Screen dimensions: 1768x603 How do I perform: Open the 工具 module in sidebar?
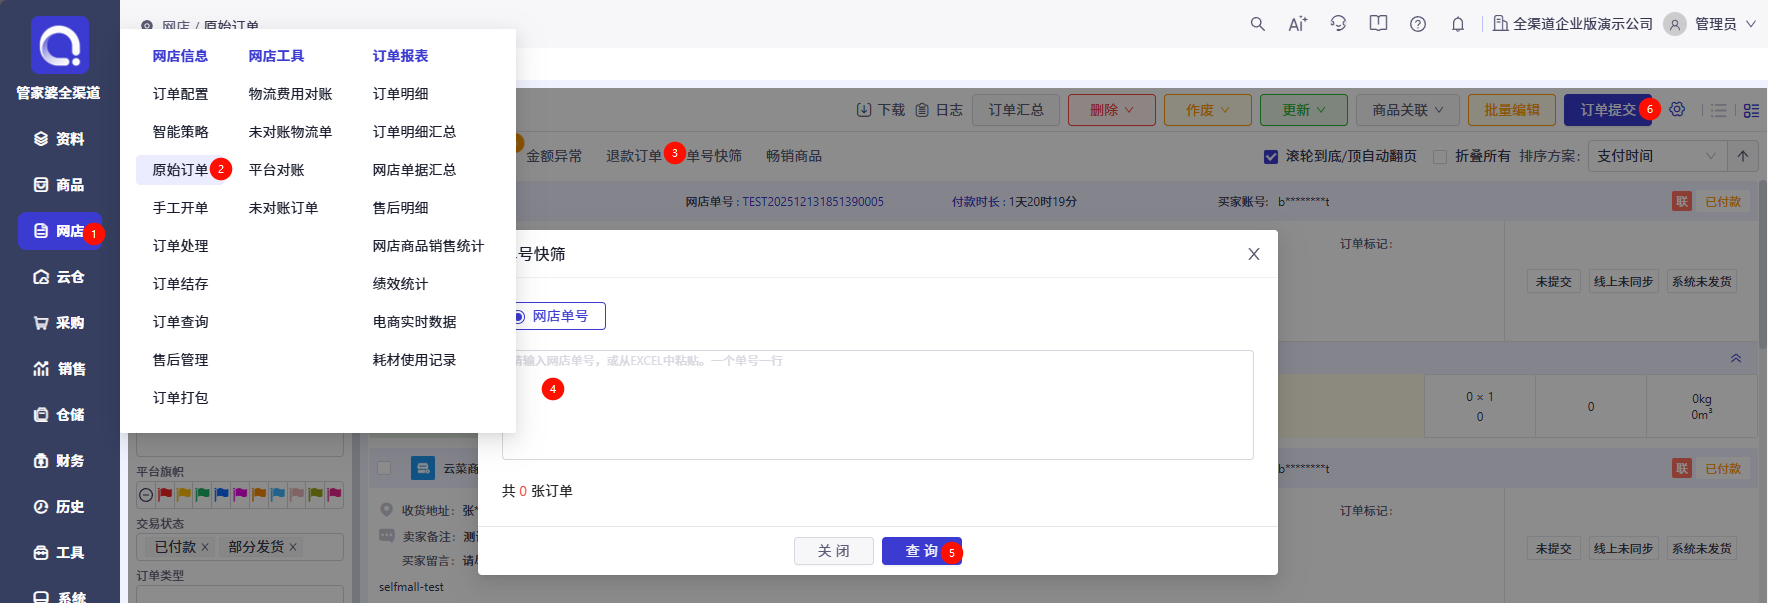(59, 553)
